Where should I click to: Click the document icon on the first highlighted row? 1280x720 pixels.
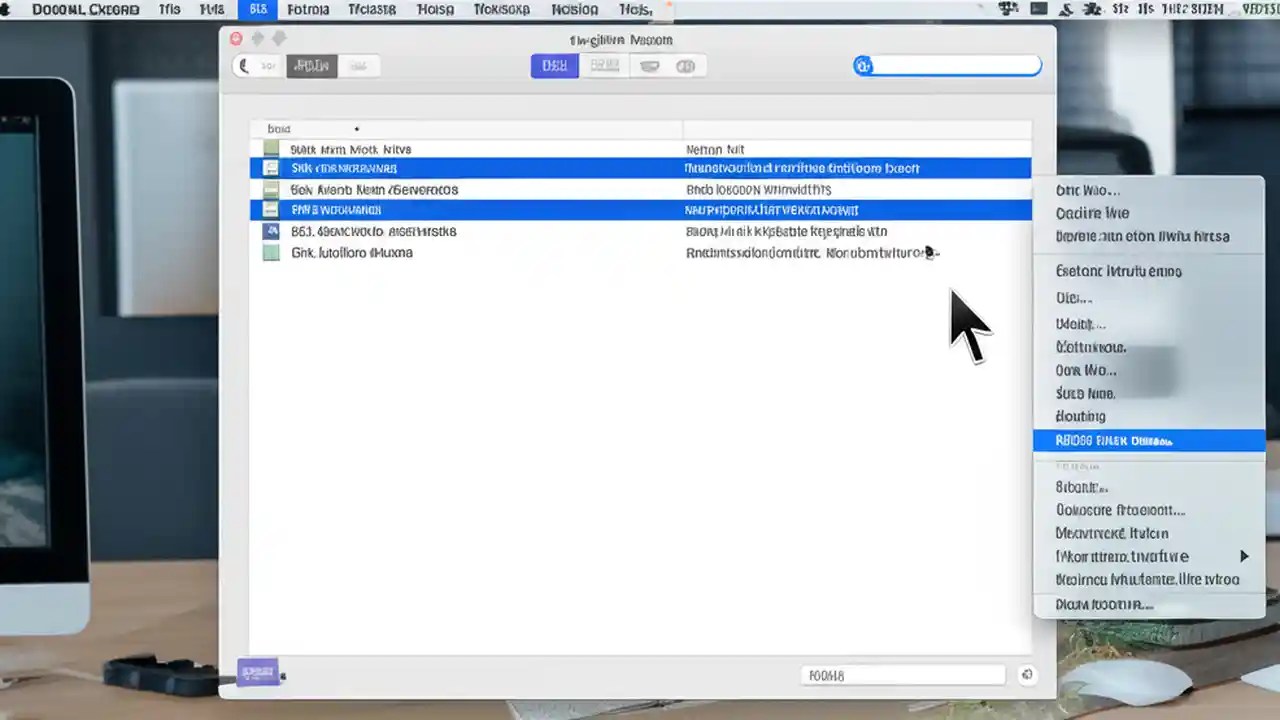[270, 167]
